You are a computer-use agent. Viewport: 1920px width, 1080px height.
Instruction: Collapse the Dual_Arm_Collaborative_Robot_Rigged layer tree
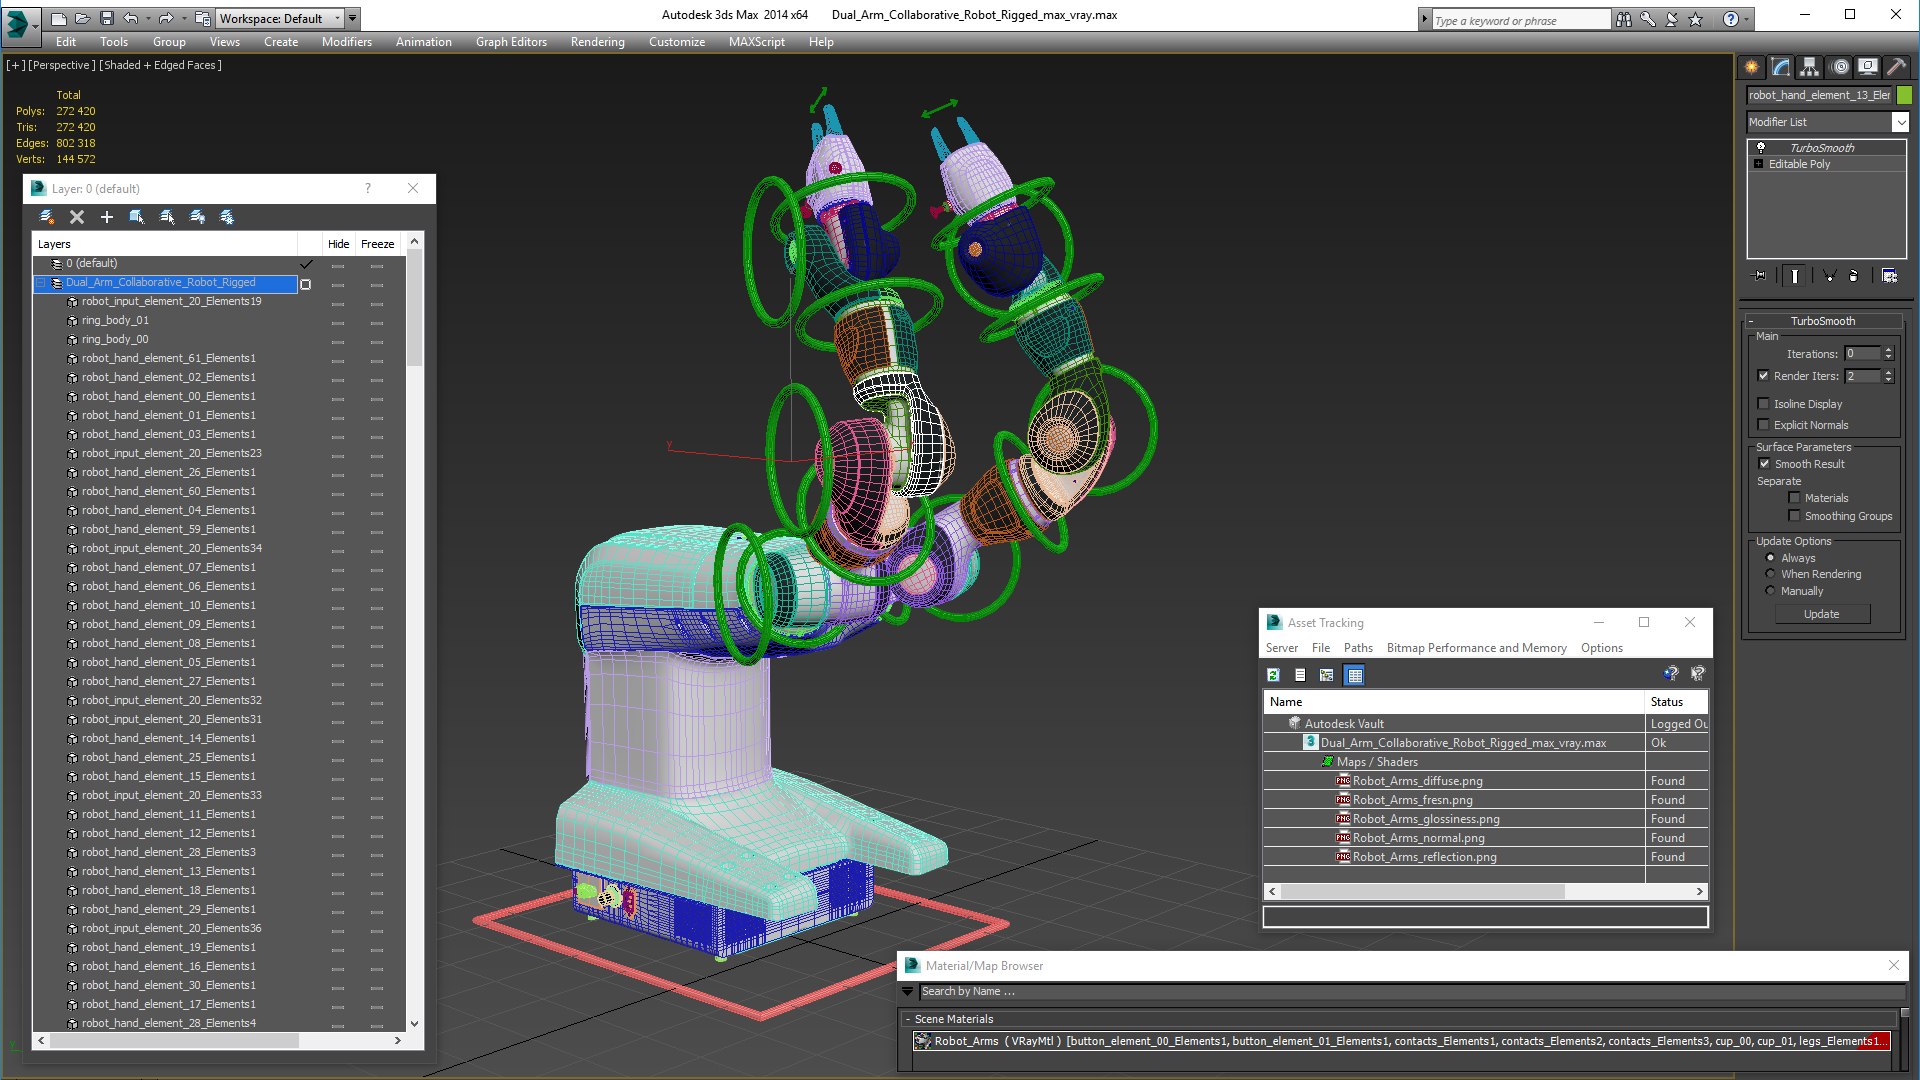pos(41,283)
